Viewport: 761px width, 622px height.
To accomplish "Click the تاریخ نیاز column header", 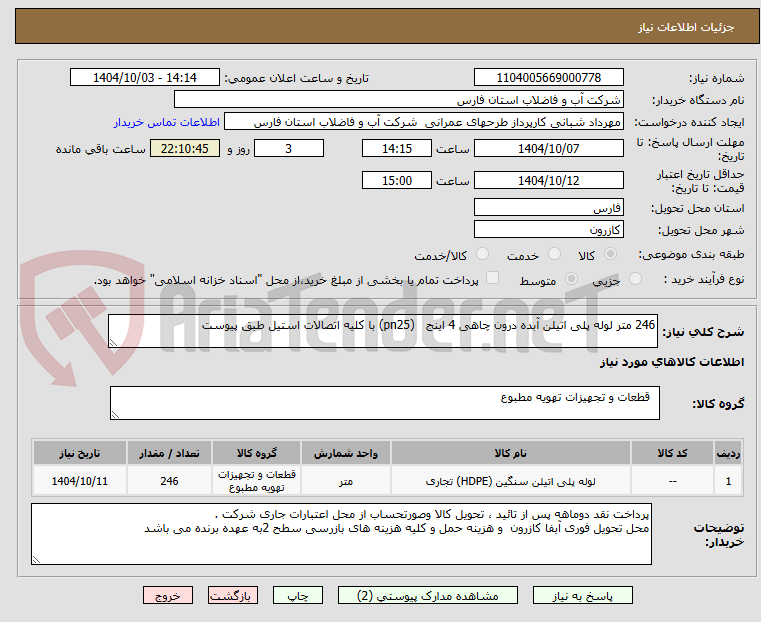I will [x=80, y=453].
